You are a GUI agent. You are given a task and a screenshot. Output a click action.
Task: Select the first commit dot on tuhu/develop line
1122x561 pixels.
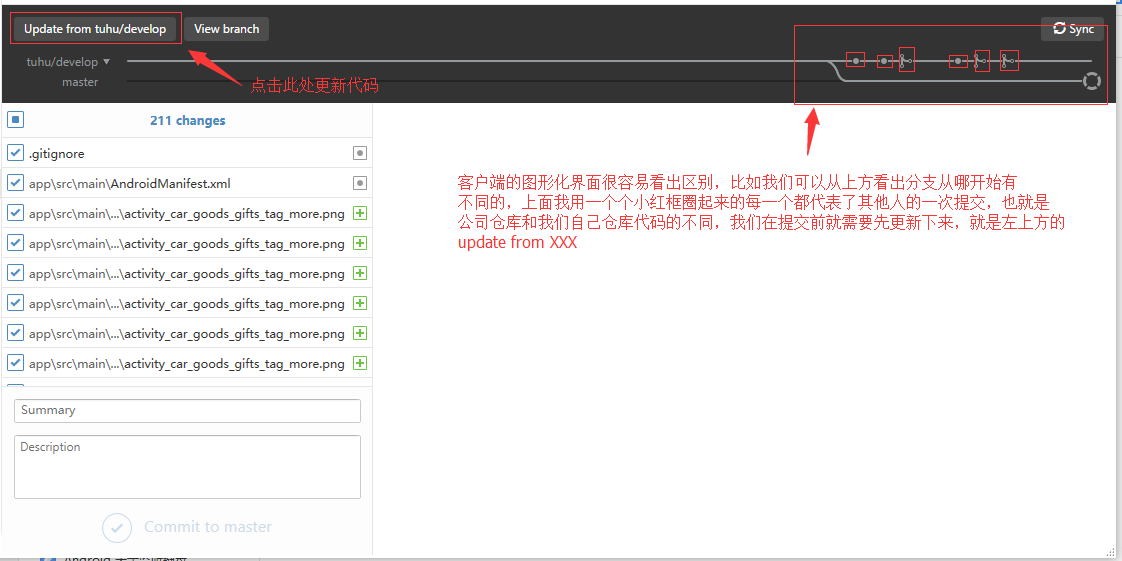click(856, 61)
